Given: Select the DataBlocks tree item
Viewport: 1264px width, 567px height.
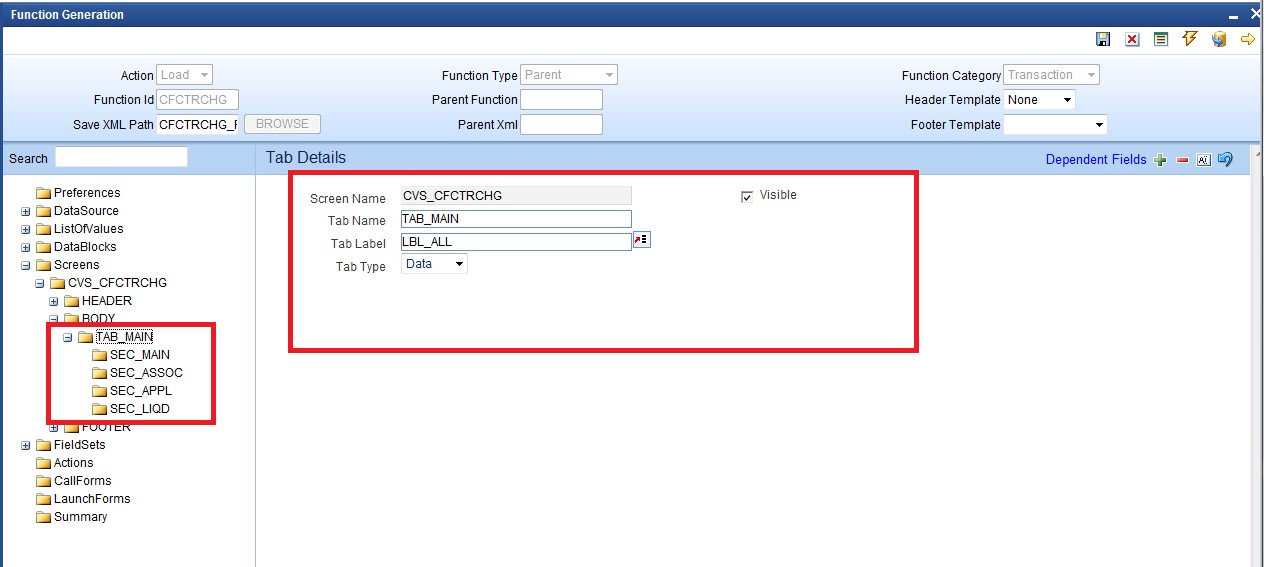Looking at the screenshot, I should click(x=85, y=247).
